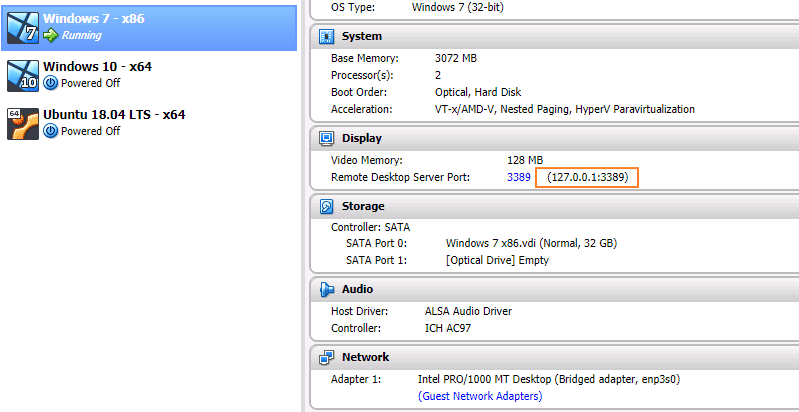Click the Ubuntu 64-bit VM icon
Image resolution: width=799 pixels, height=412 pixels.
click(x=23, y=124)
